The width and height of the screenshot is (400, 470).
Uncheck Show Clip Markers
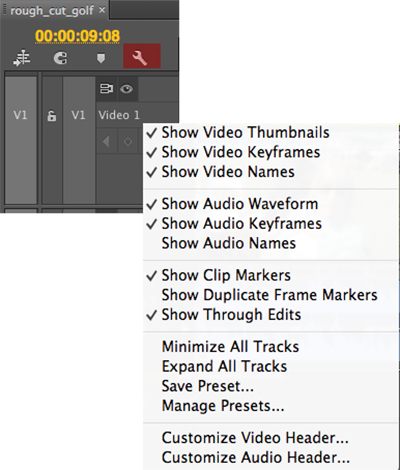pos(271,276)
